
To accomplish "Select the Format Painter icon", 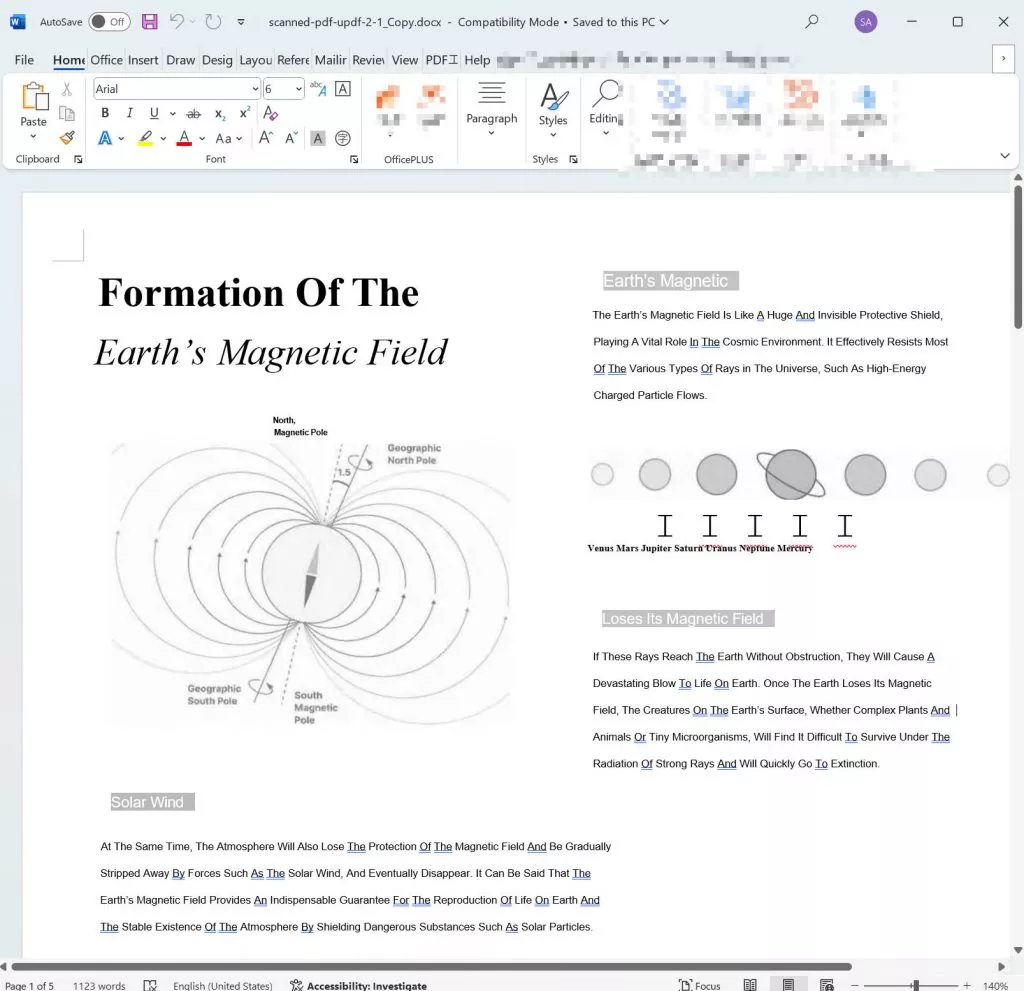I will tap(67, 138).
